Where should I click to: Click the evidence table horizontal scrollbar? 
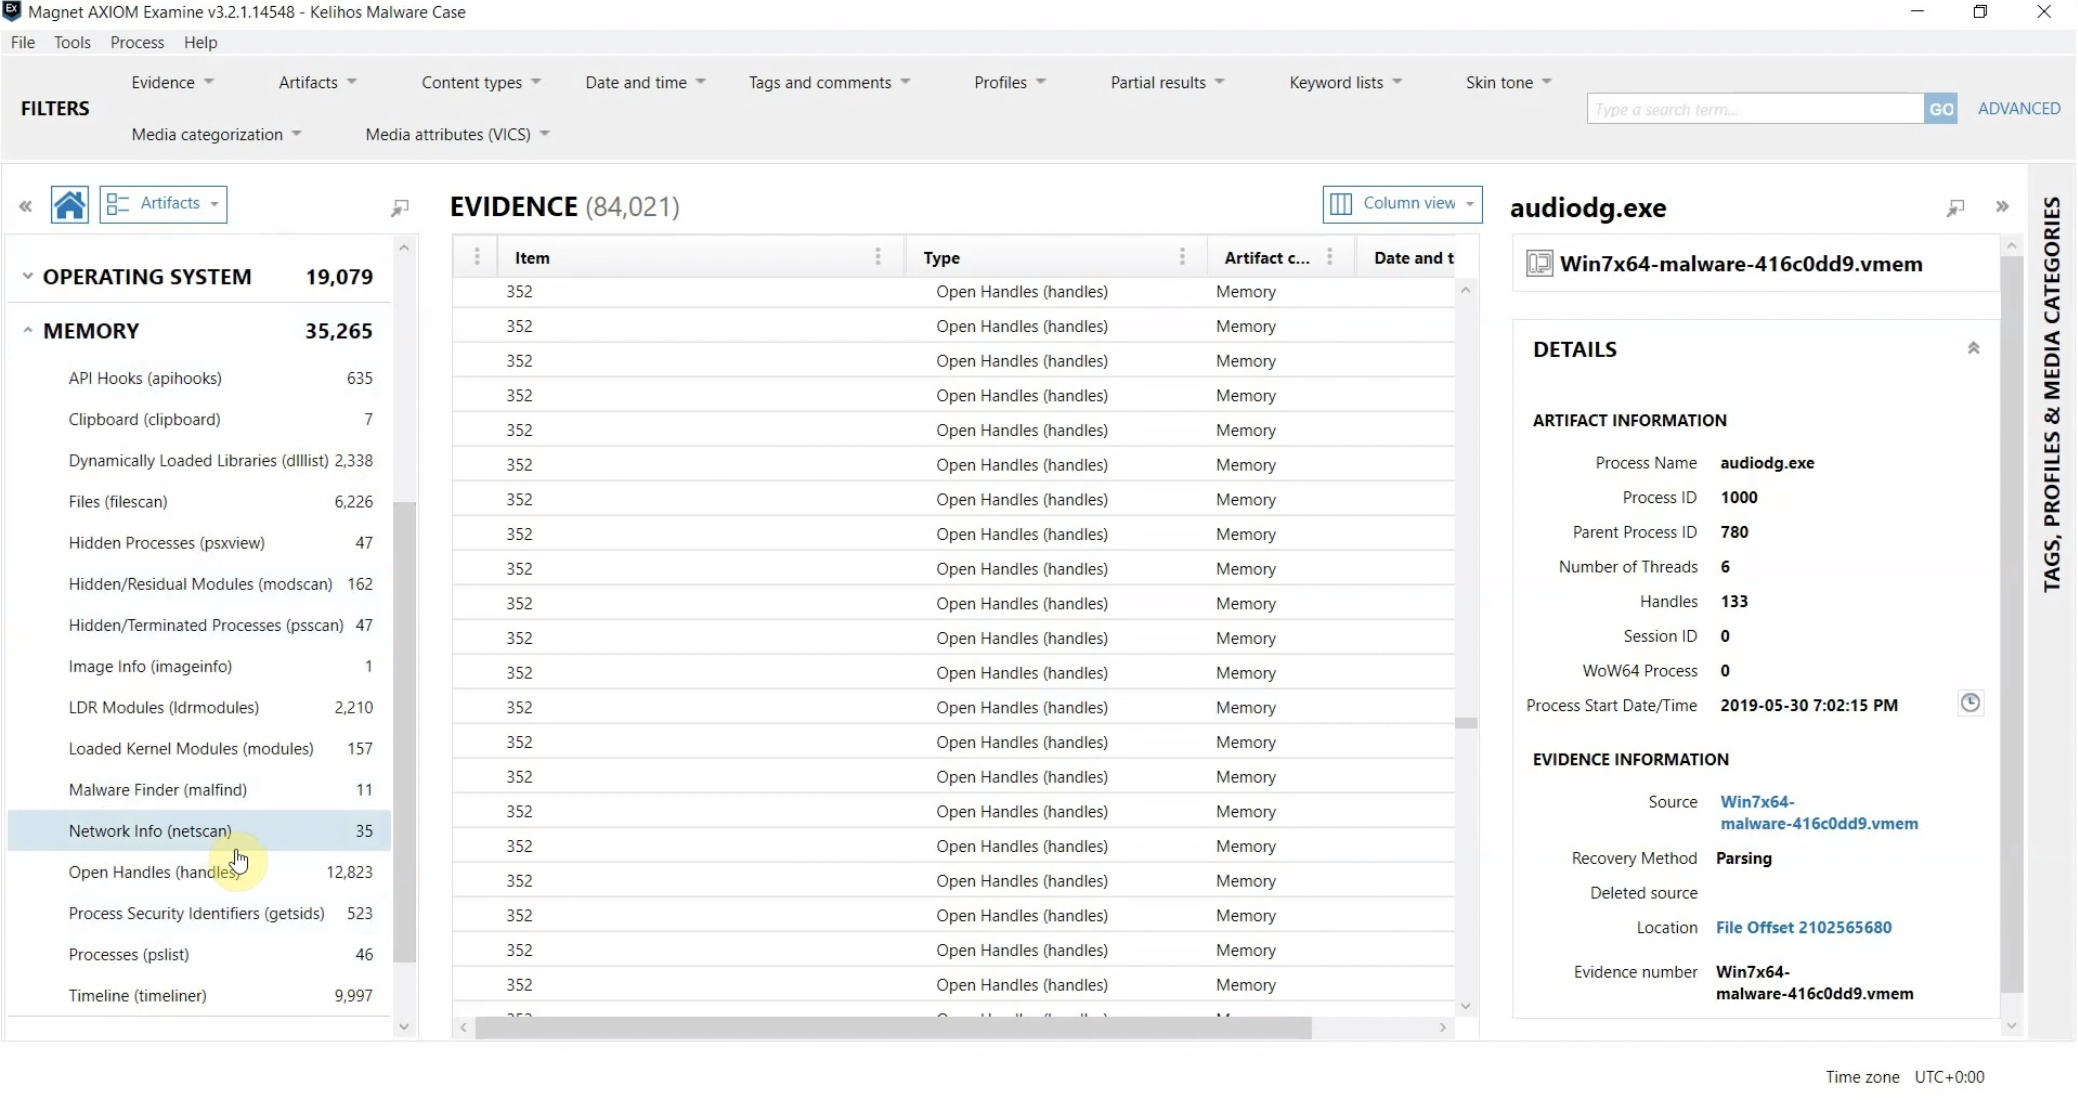893,1027
